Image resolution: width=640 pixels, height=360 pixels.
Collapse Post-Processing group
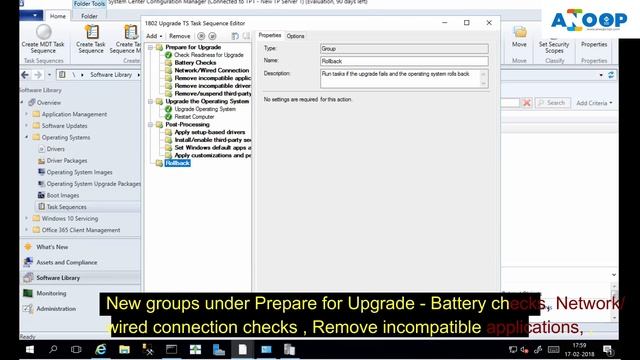click(150, 124)
